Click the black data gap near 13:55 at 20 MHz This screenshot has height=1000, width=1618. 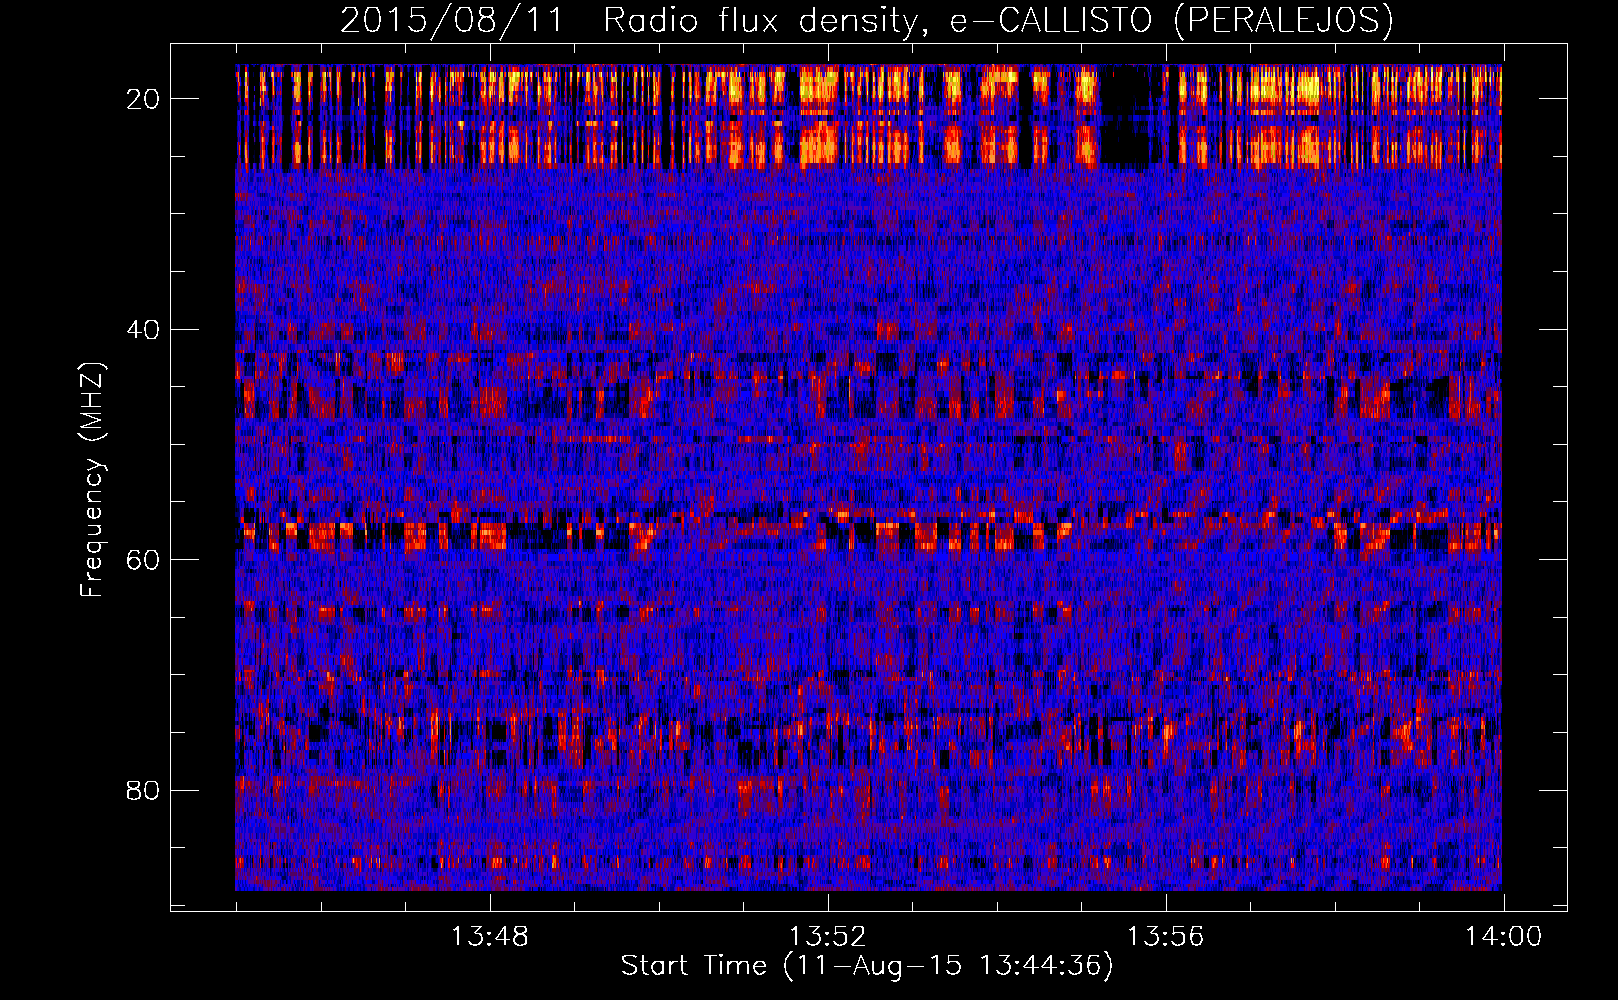1126,116
